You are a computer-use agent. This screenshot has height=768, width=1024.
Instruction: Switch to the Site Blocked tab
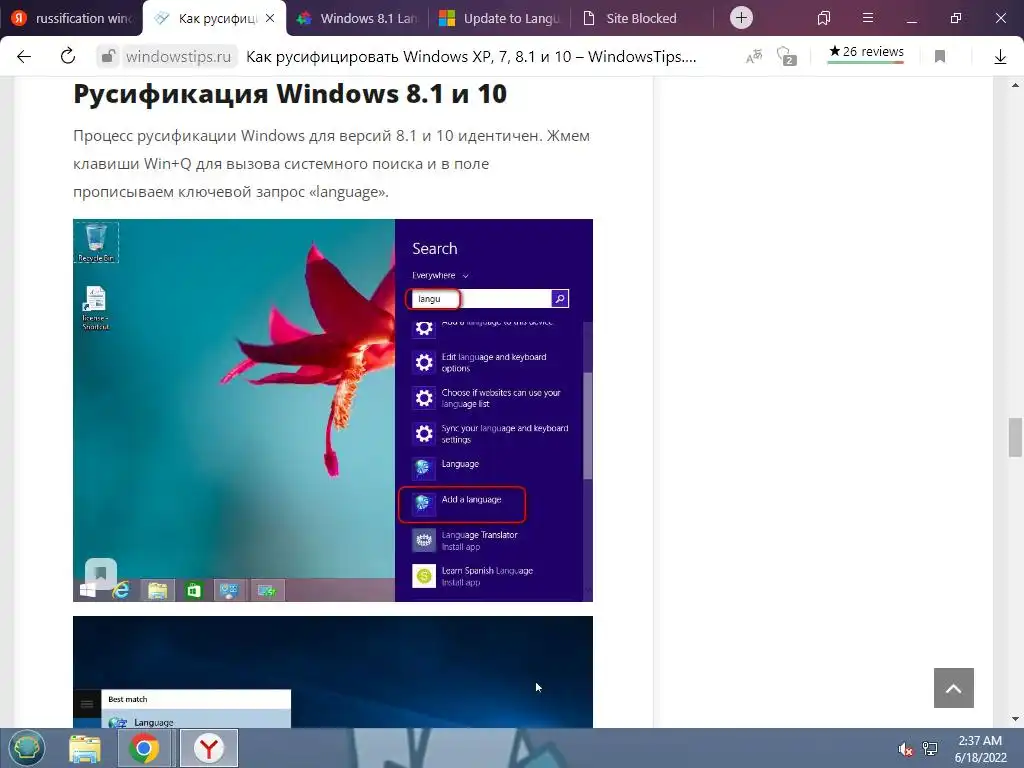[x=641, y=18]
